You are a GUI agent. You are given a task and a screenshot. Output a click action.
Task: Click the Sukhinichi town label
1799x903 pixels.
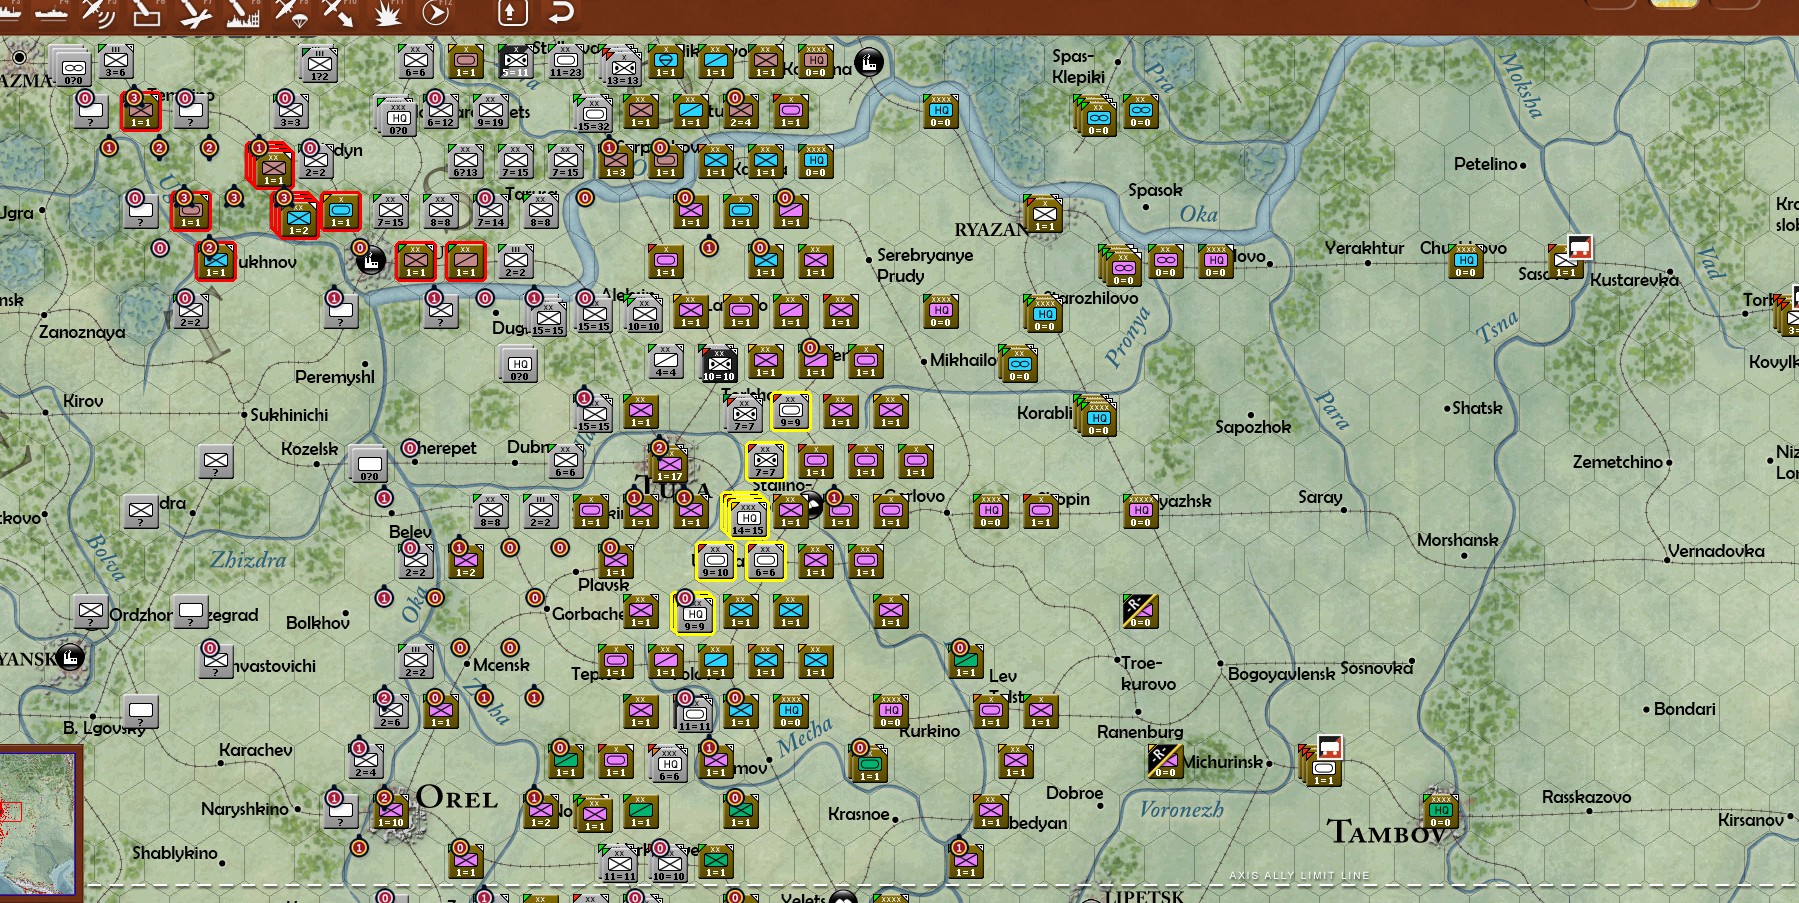(x=289, y=414)
